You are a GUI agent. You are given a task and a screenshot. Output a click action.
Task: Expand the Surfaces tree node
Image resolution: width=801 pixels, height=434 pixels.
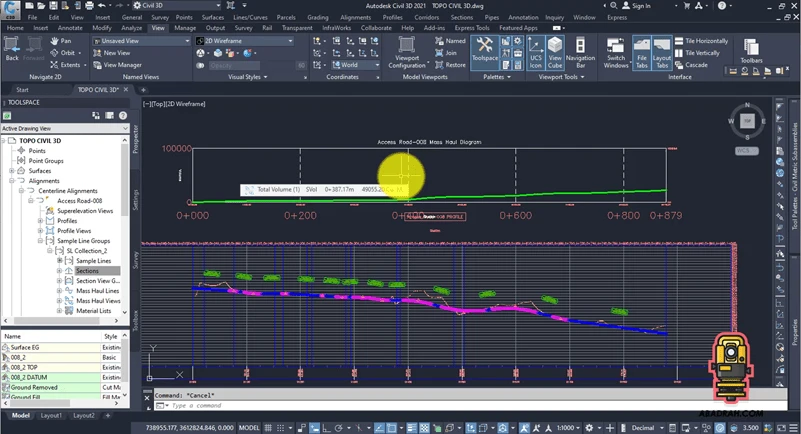coord(12,170)
